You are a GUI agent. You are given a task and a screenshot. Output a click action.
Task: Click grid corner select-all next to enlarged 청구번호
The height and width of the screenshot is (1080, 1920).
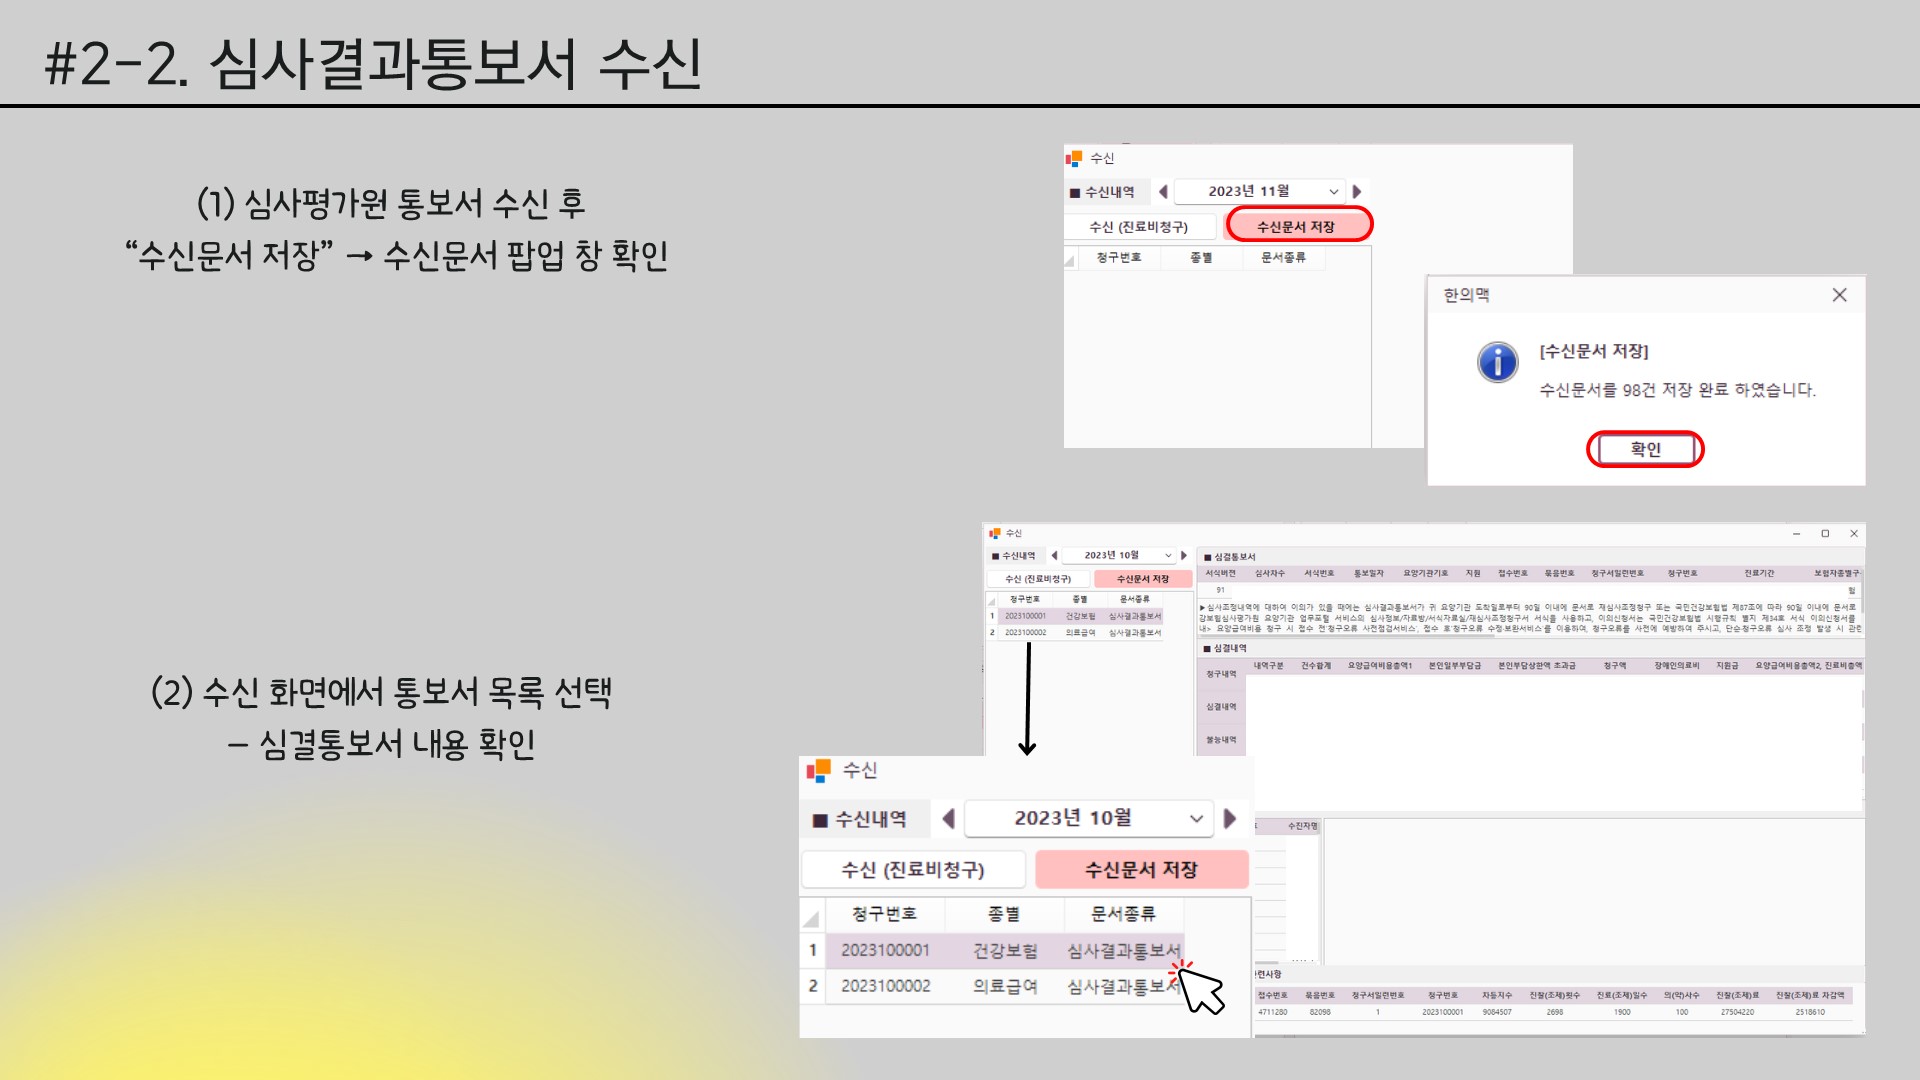click(811, 916)
